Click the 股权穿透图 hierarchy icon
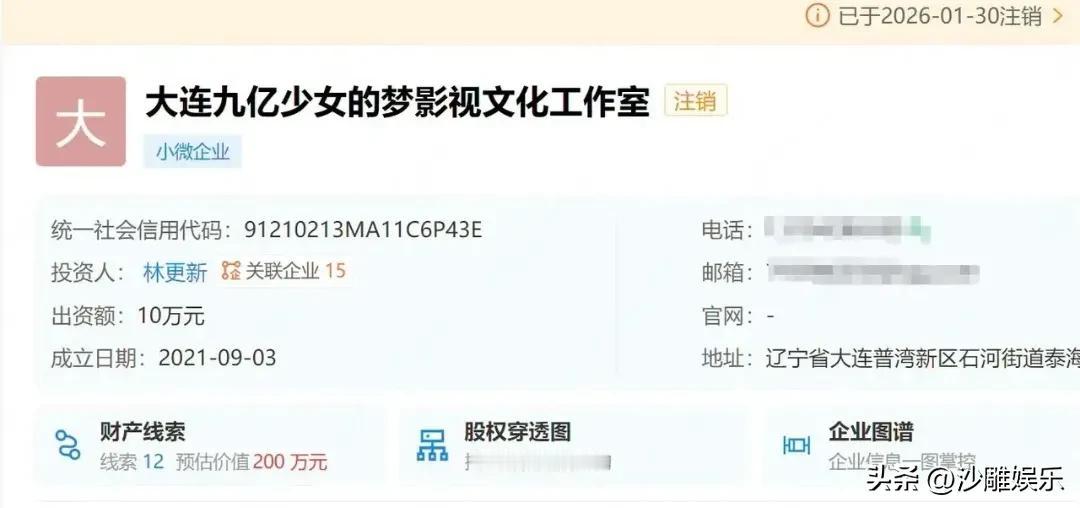Viewport: 1080px width, 508px height. coord(432,445)
